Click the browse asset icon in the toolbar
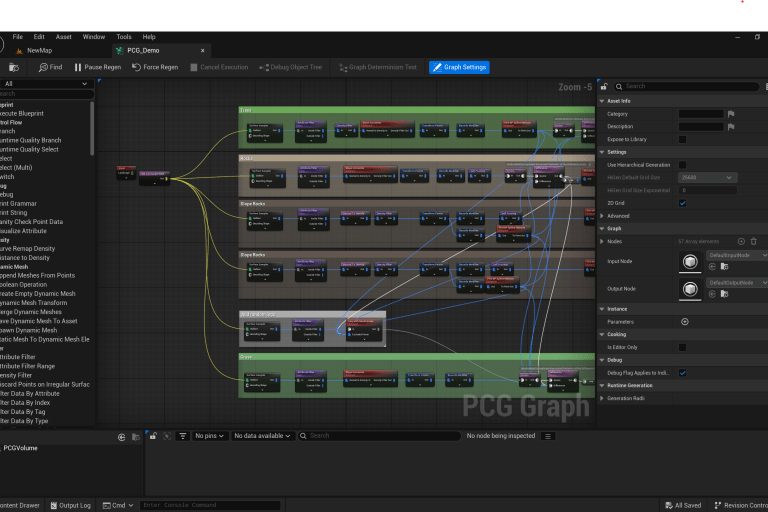Screen dimensions: 768x512 [14, 67]
